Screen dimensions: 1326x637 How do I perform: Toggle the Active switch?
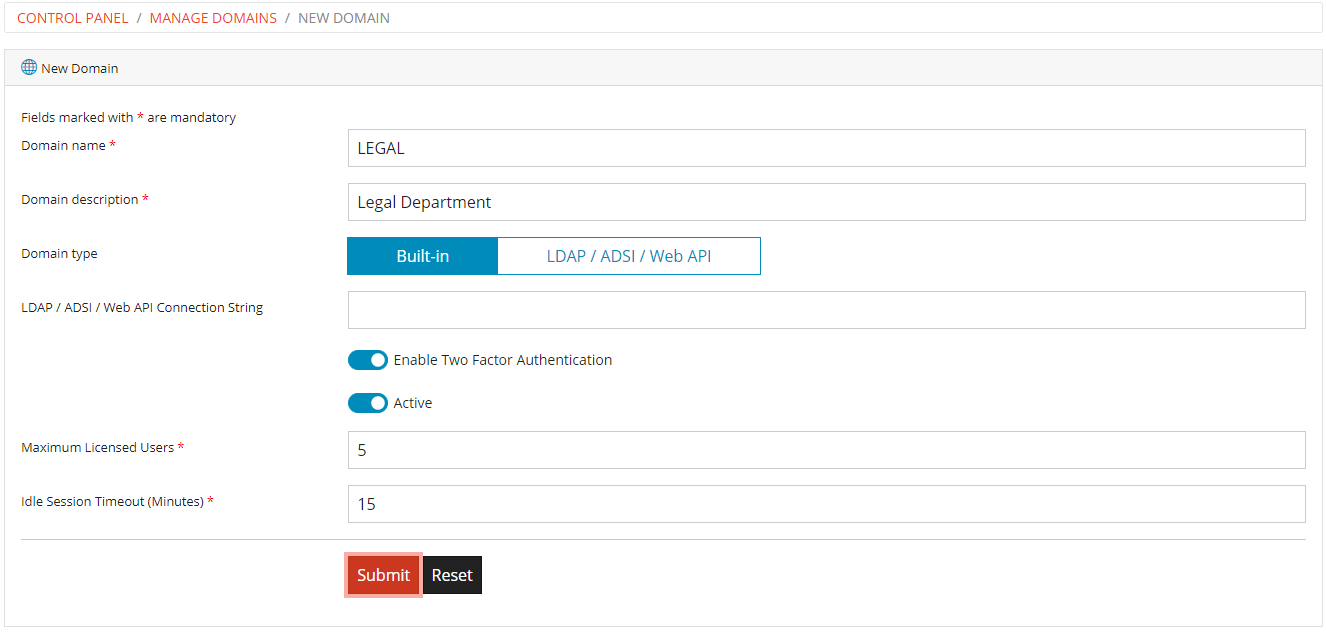pyautogui.click(x=368, y=403)
